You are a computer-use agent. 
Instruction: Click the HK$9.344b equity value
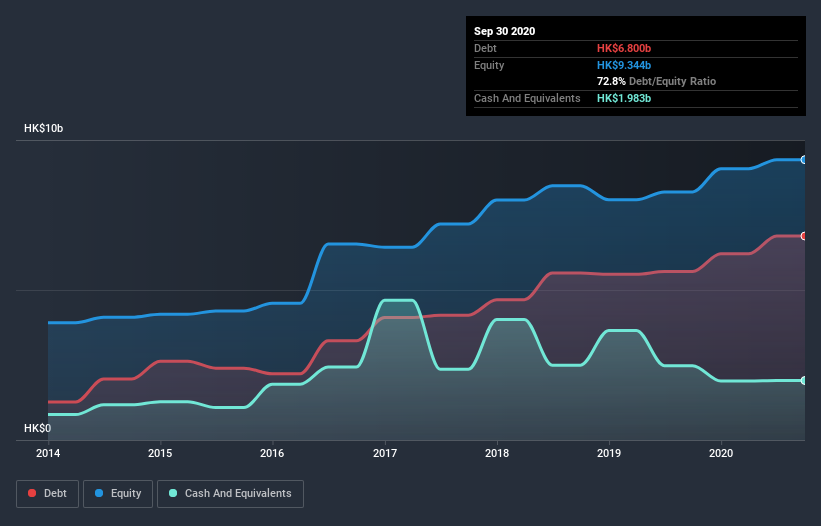[x=624, y=65]
